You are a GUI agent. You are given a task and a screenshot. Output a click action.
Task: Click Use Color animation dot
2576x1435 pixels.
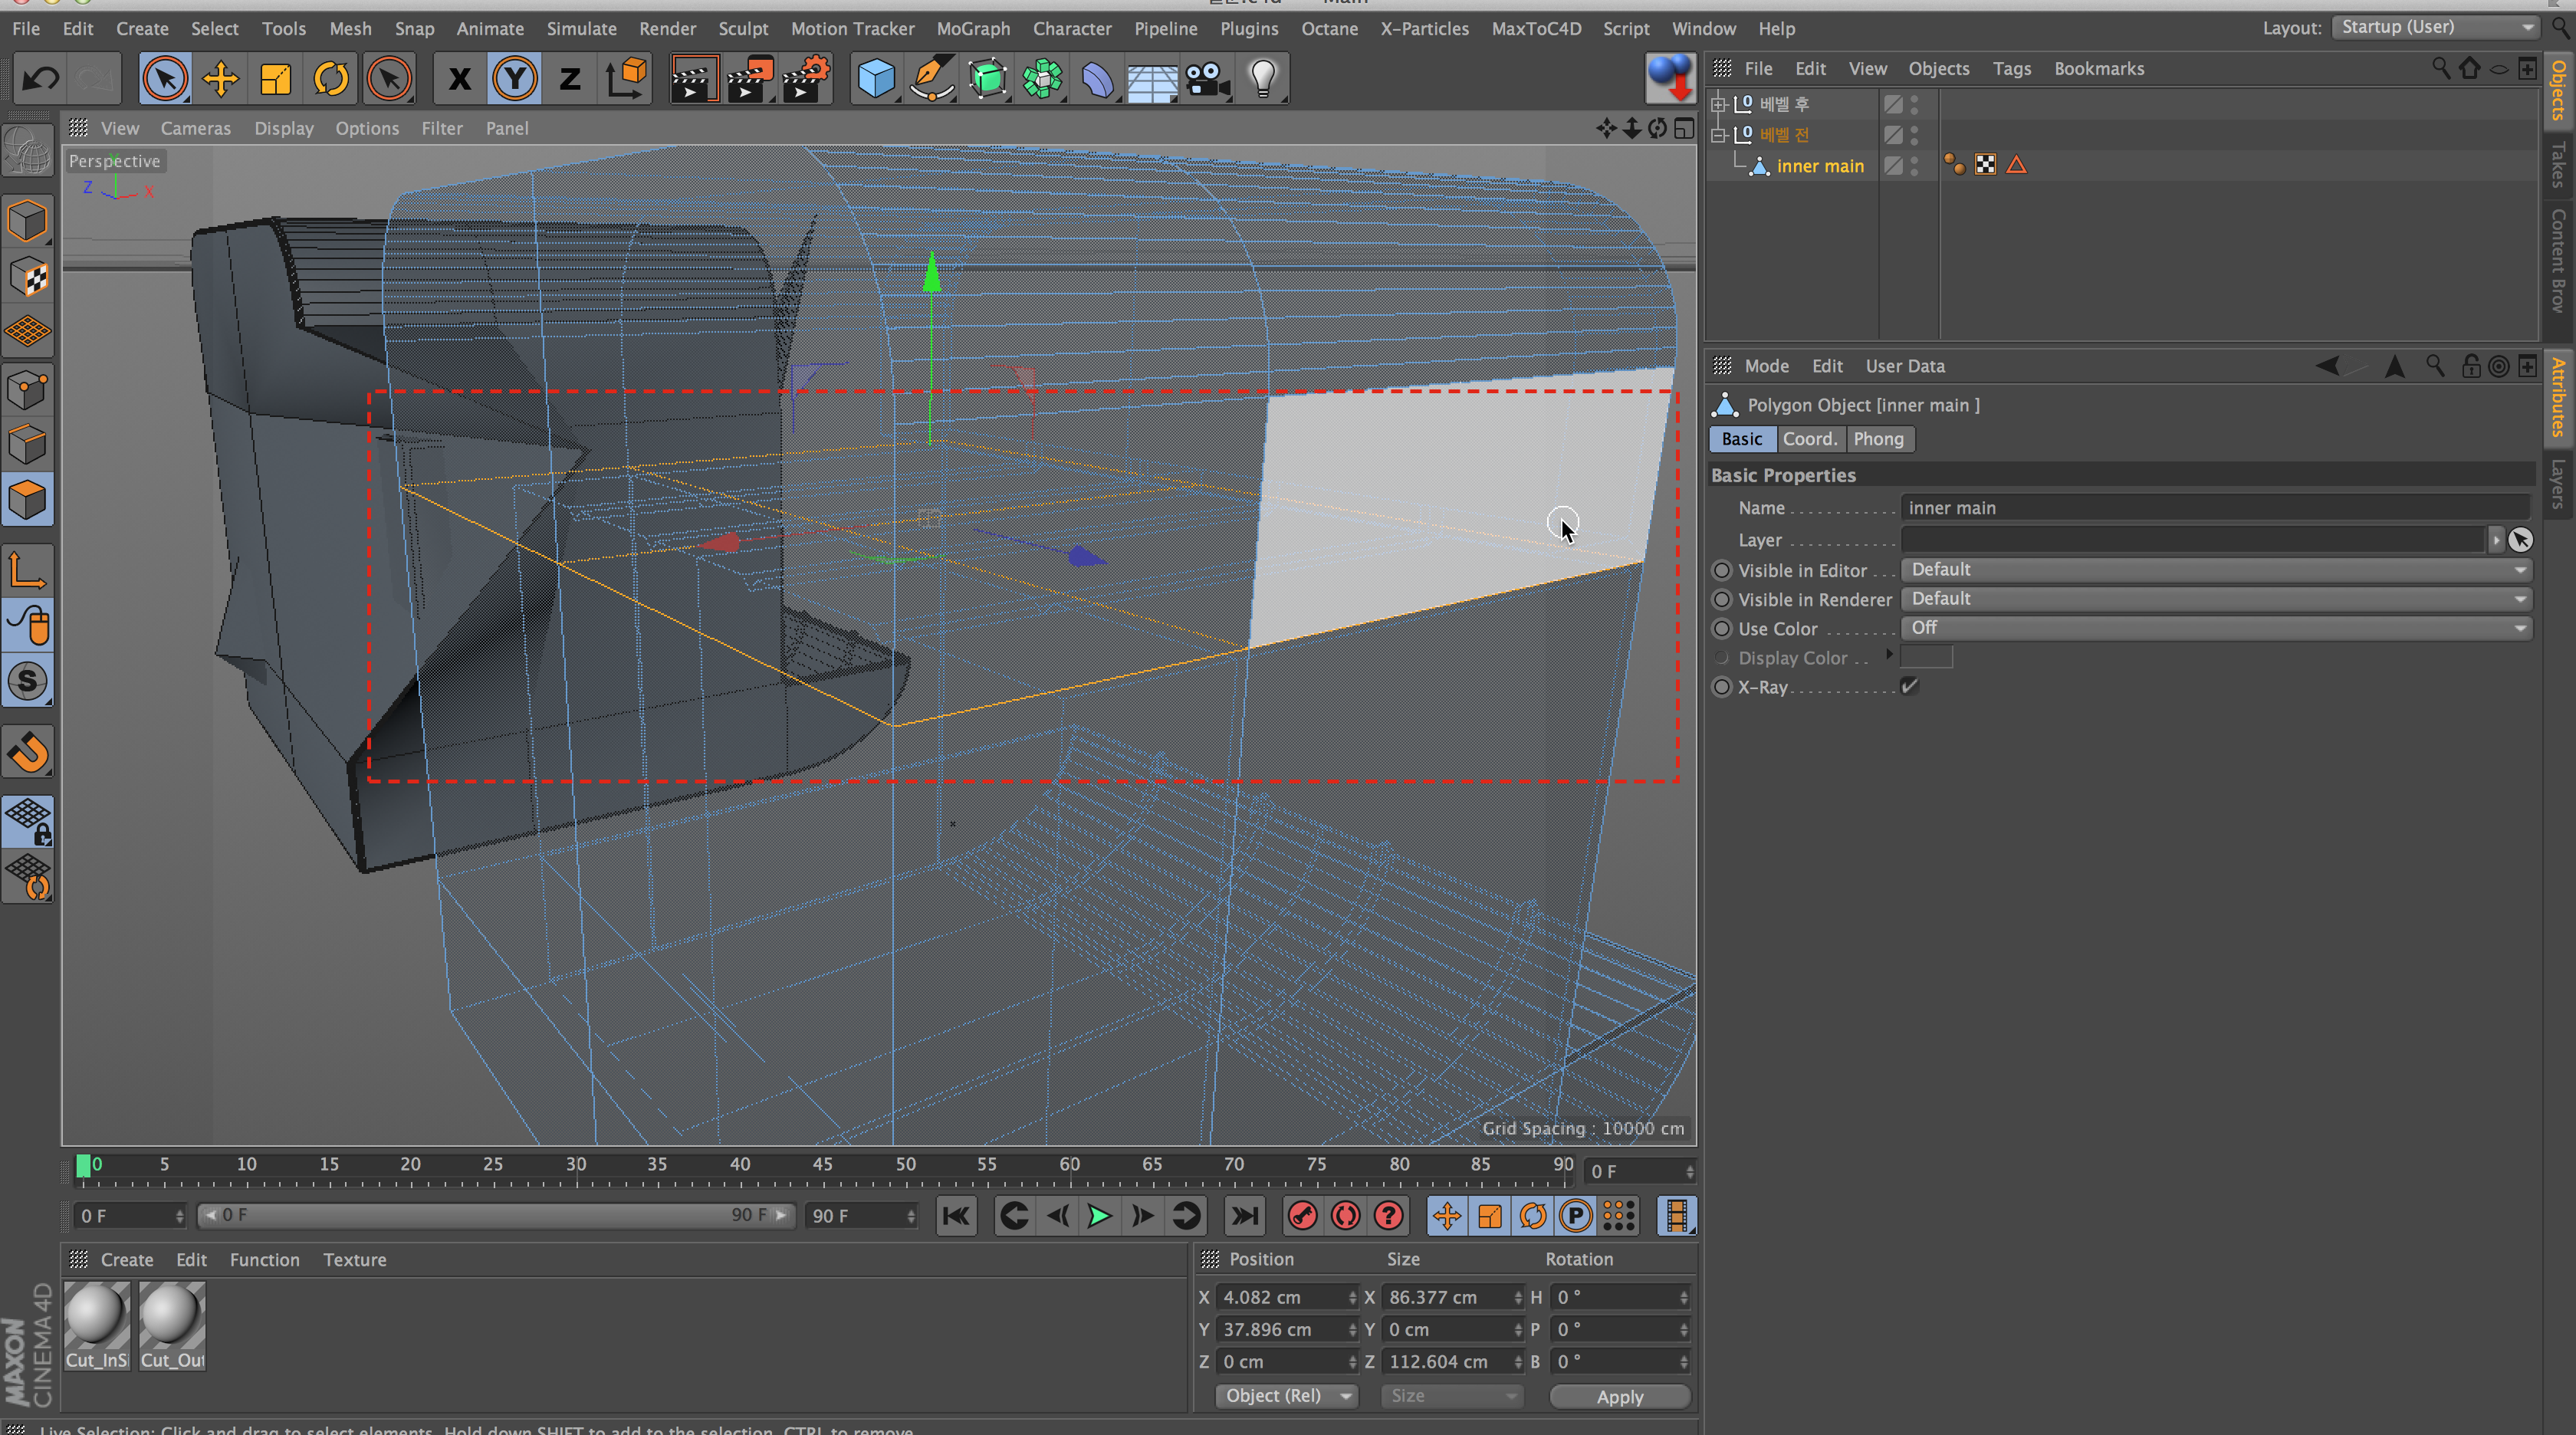coord(1721,628)
